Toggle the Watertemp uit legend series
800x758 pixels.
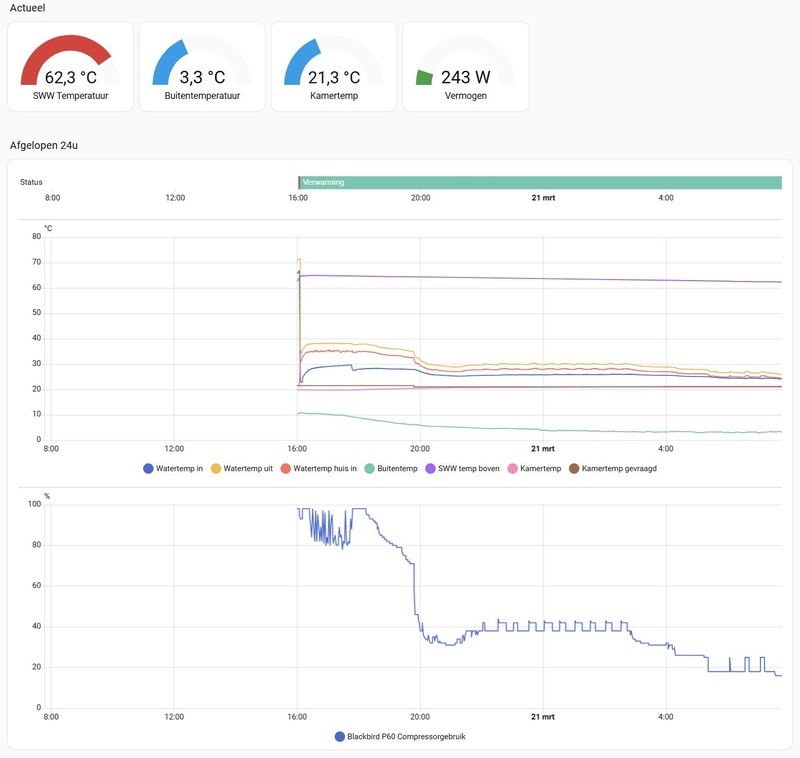(242, 468)
